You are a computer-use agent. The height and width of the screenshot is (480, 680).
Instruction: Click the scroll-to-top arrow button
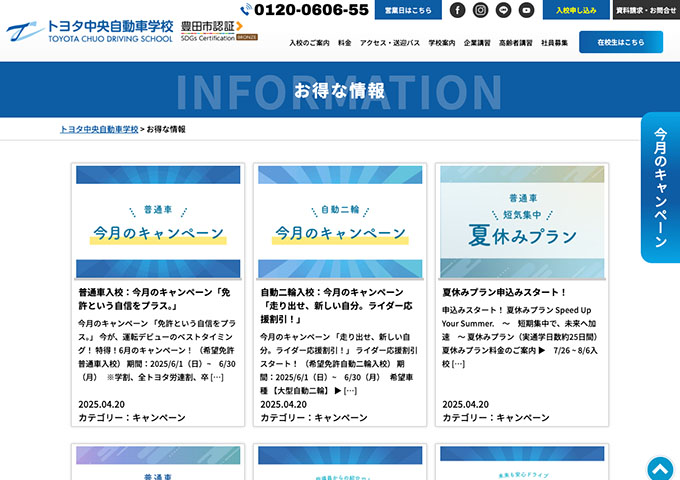point(660,468)
